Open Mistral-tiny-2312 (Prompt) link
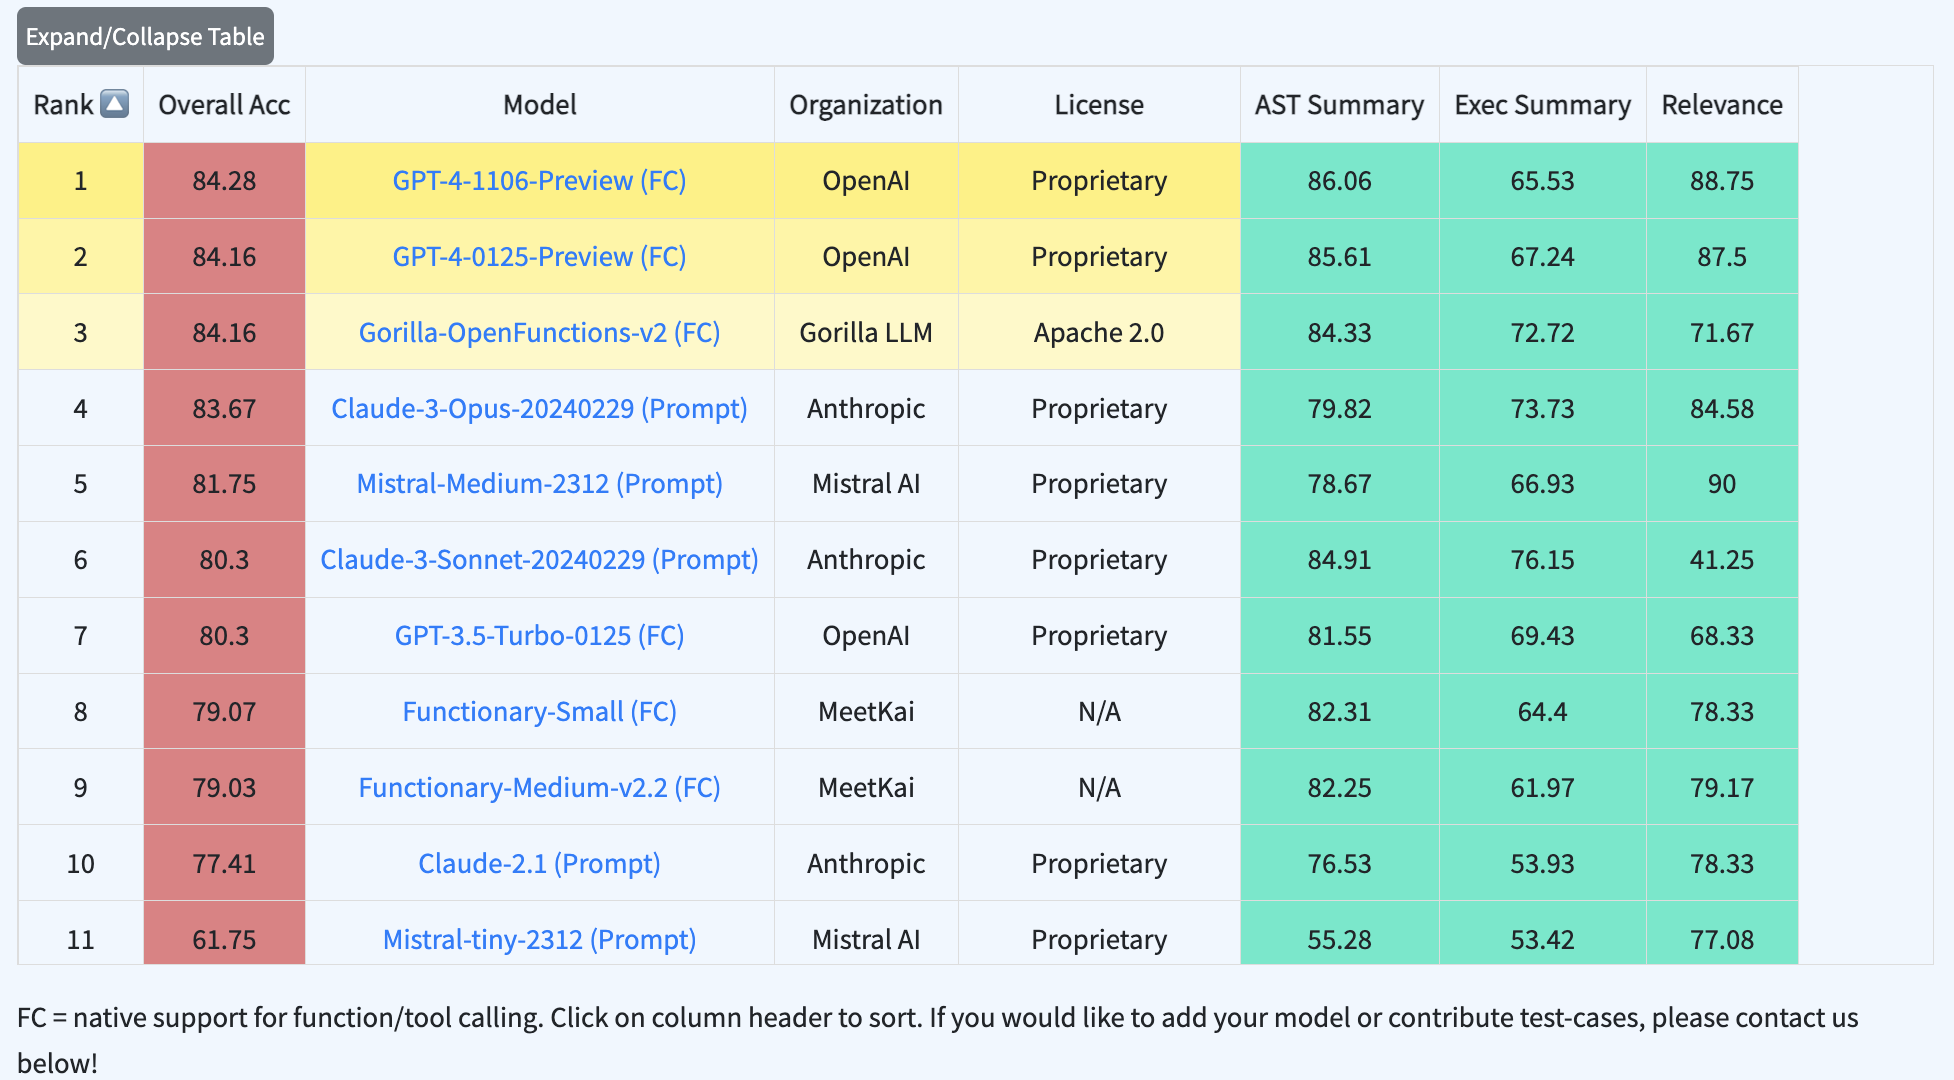Screen dimensions: 1954x1080 (x=539, y=940)
